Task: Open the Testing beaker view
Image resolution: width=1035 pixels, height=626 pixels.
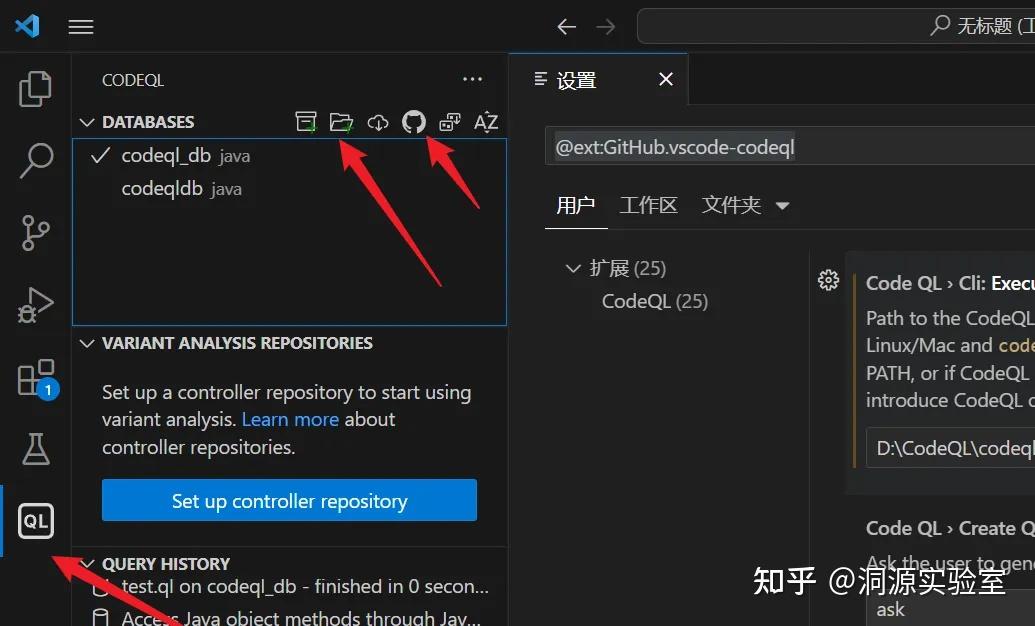Action: tap(35, 449)
